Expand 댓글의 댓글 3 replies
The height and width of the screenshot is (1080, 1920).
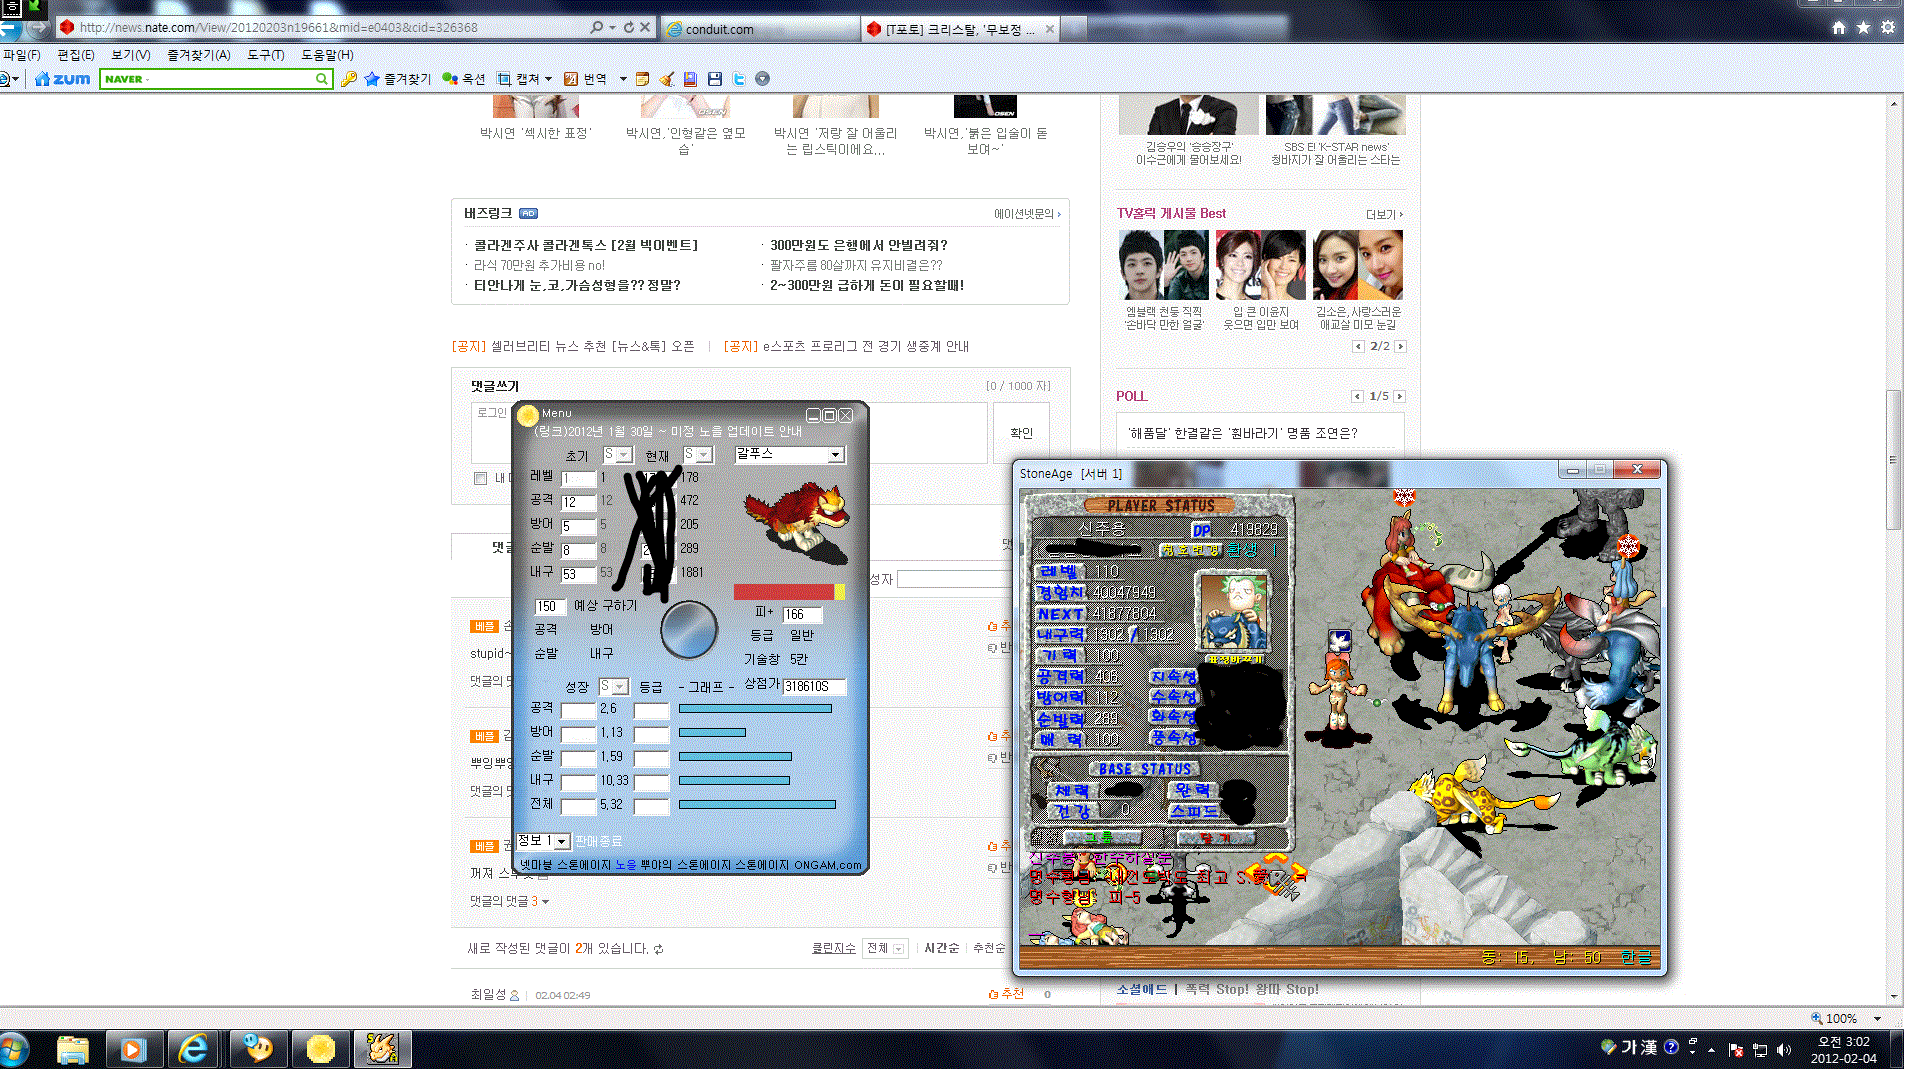(x=510, y=901)
